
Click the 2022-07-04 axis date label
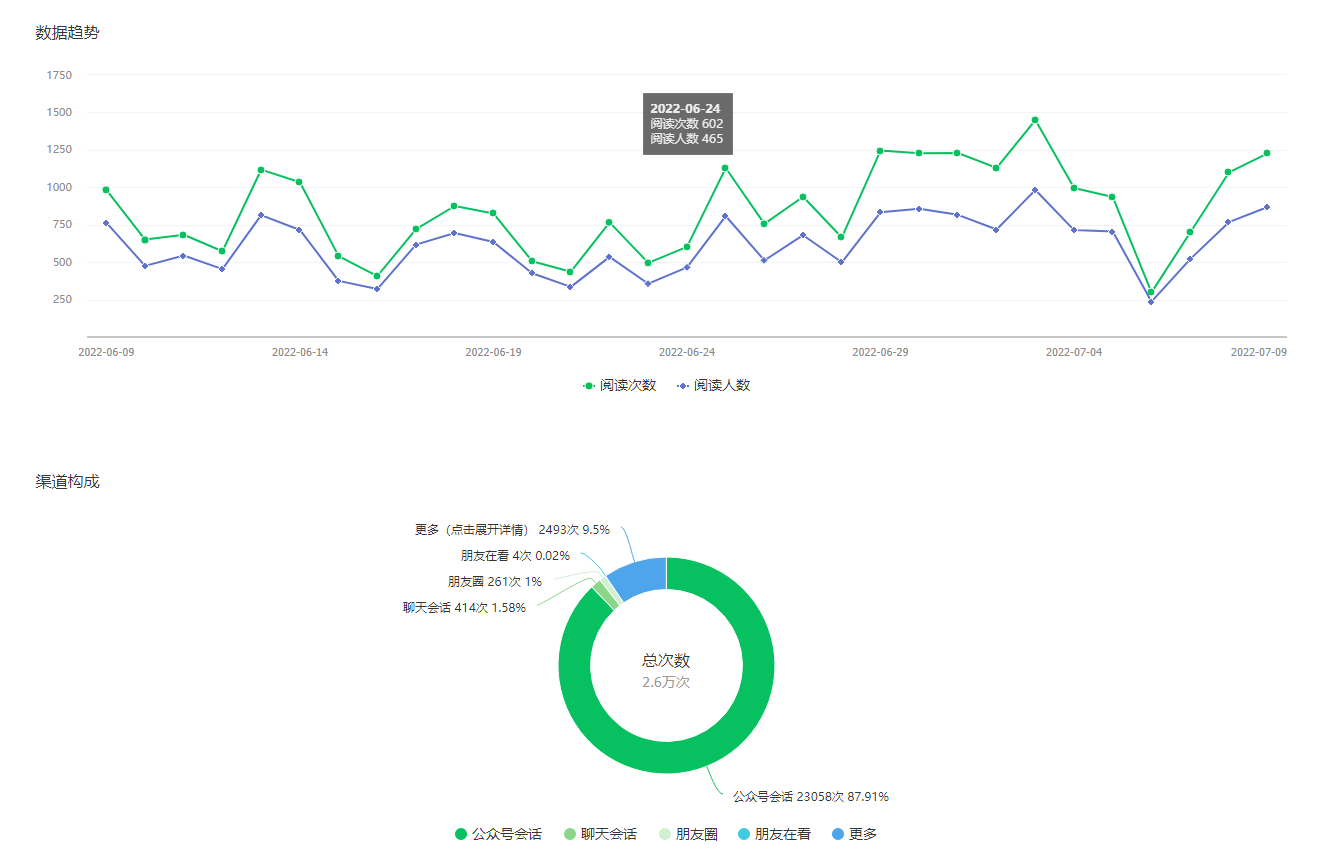pyautogui.click(x=1074, y=352)
